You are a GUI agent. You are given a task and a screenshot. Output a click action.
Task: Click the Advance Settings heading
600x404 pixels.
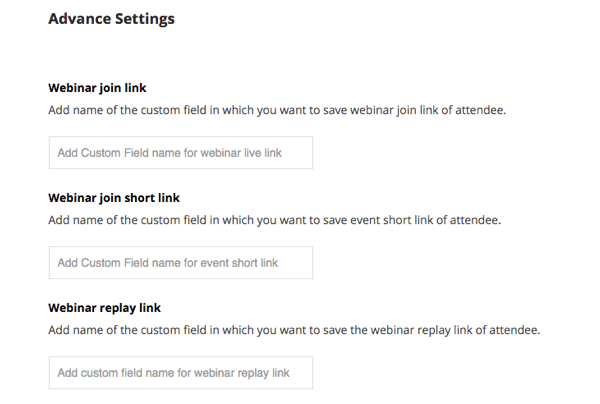111,19
